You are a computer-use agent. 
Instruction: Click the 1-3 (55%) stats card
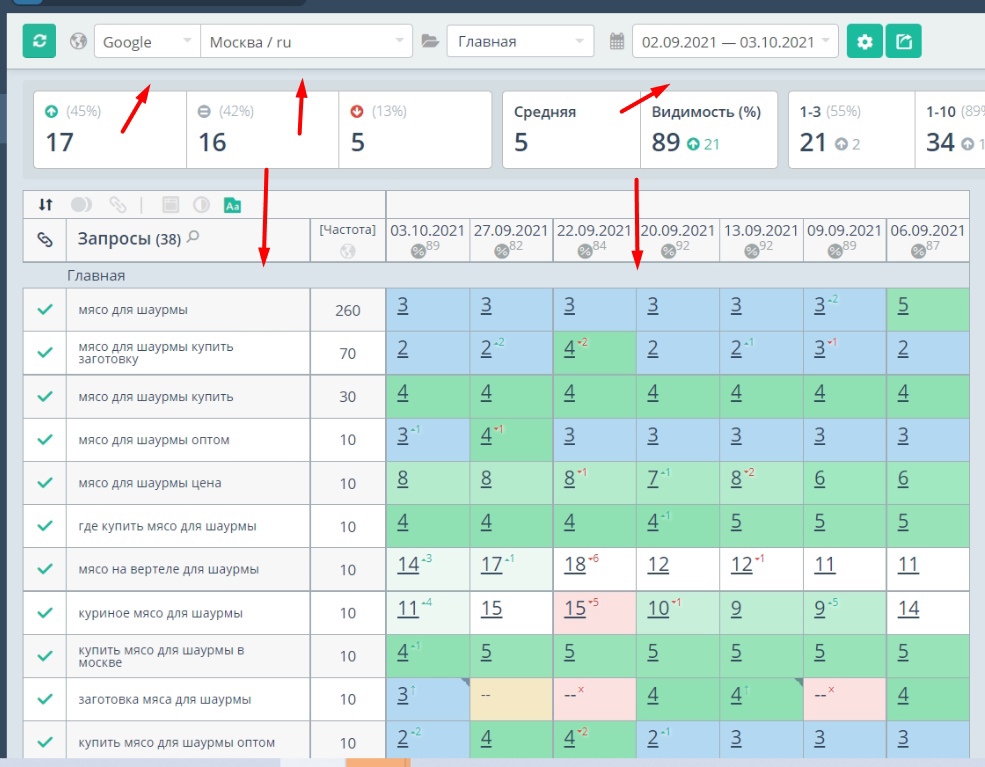point(851,129)
